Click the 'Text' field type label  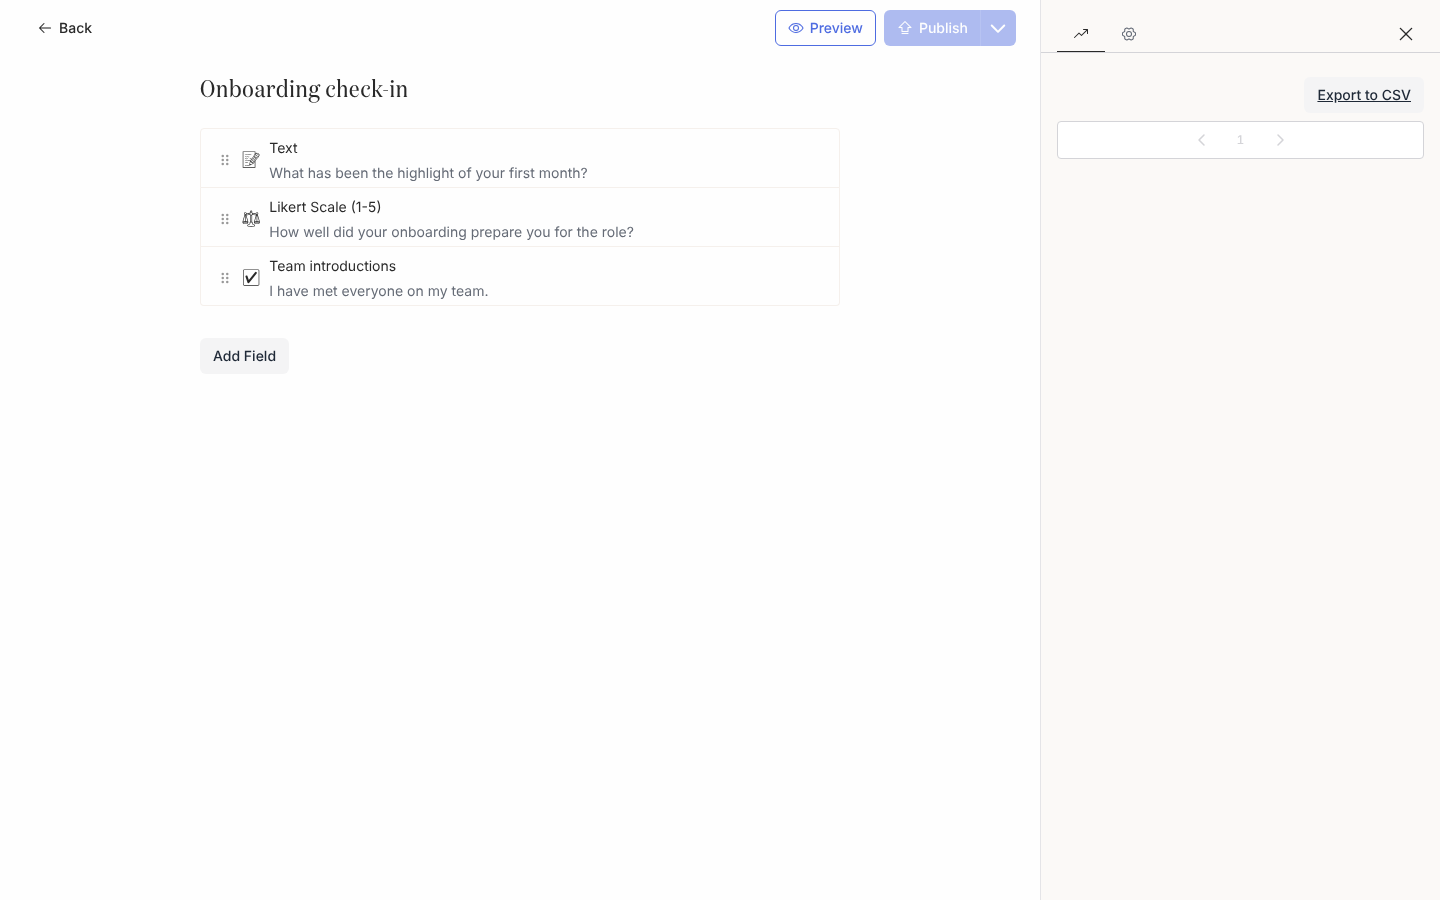[283, 148]
